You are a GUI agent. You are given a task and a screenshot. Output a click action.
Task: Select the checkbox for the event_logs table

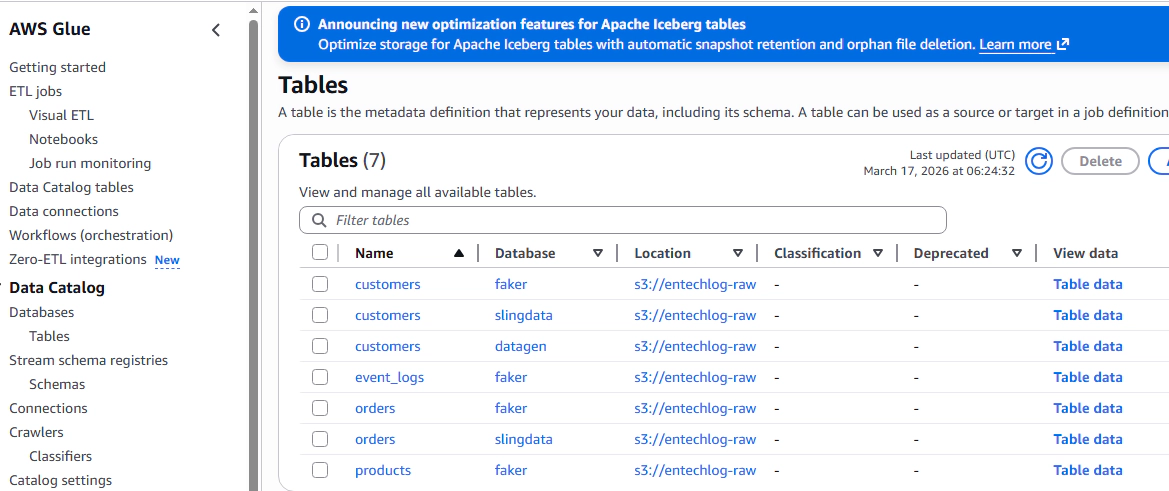point(320,377)
